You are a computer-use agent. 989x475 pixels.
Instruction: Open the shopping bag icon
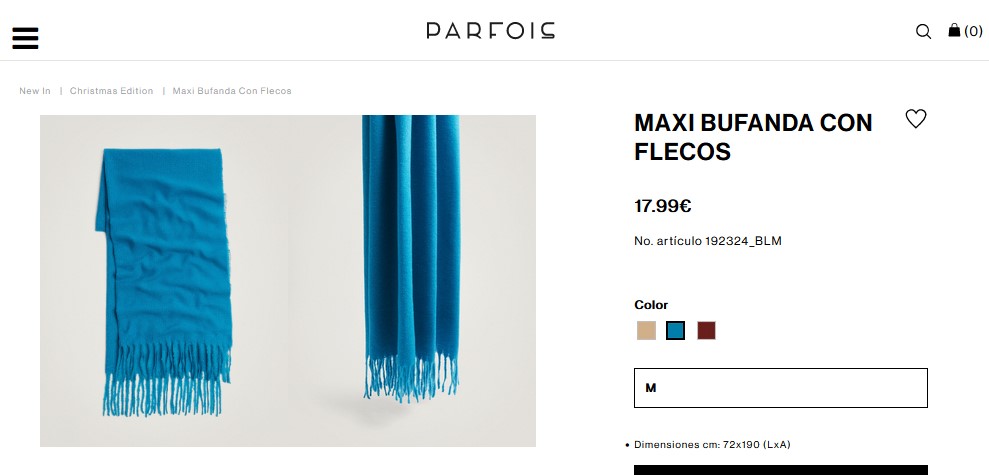(x=954, y=30)
